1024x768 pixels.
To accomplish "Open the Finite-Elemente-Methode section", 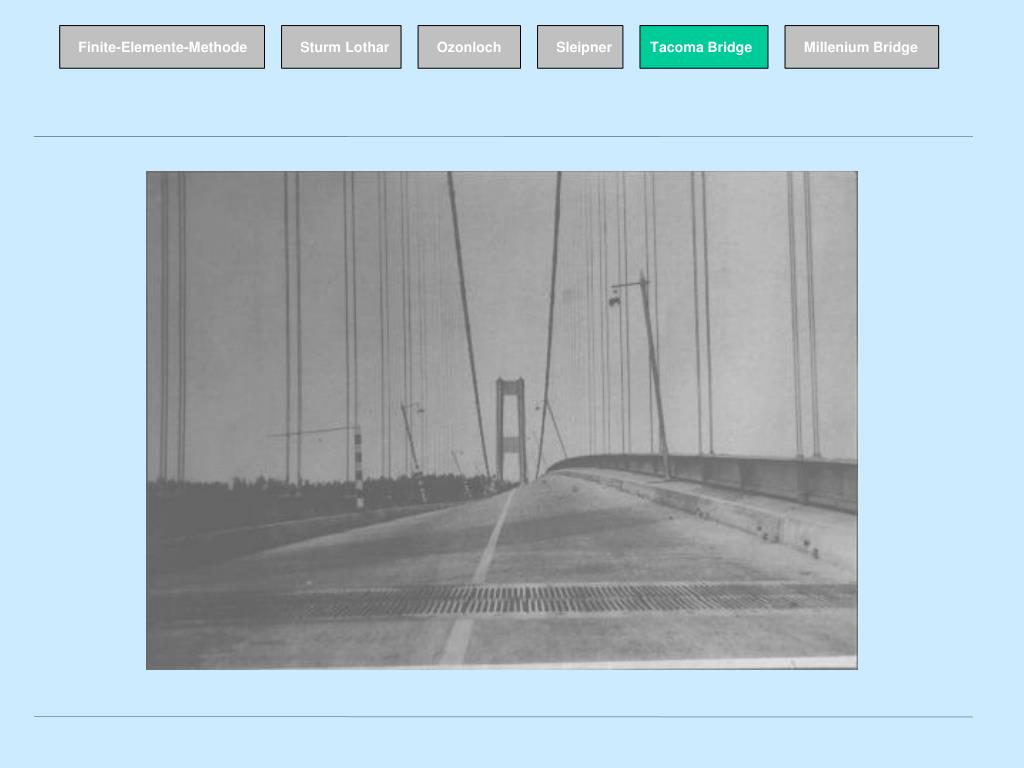I will pyautogui.click(x=162, y=47).
